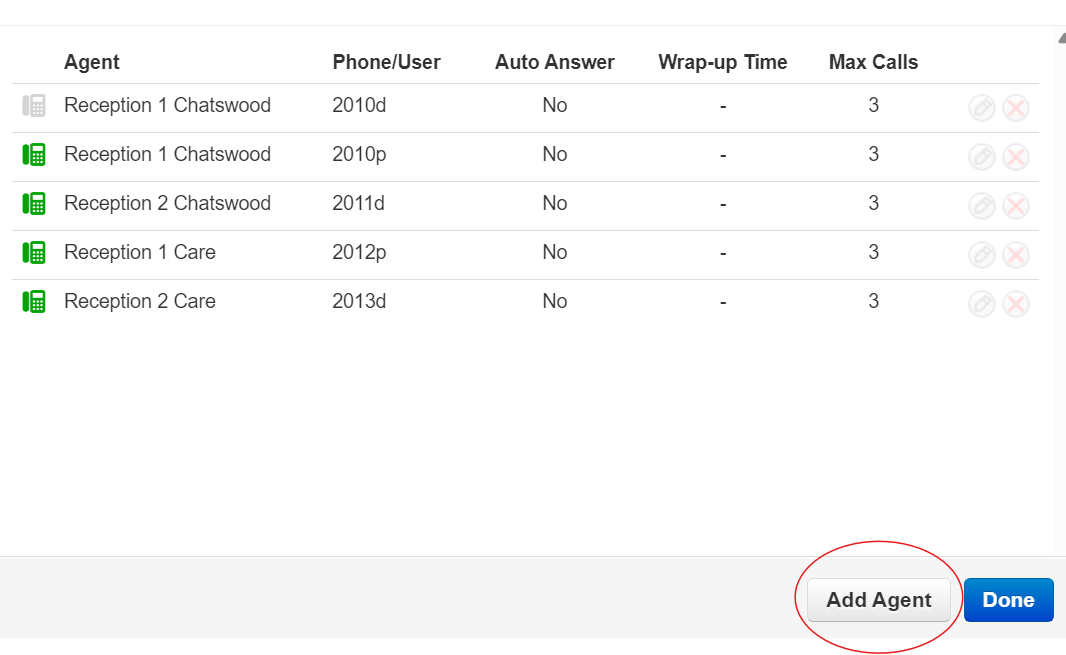Viewport: 1066px width, 655px height.
Task: Select the Phone/User column heading
Action: 387,62
